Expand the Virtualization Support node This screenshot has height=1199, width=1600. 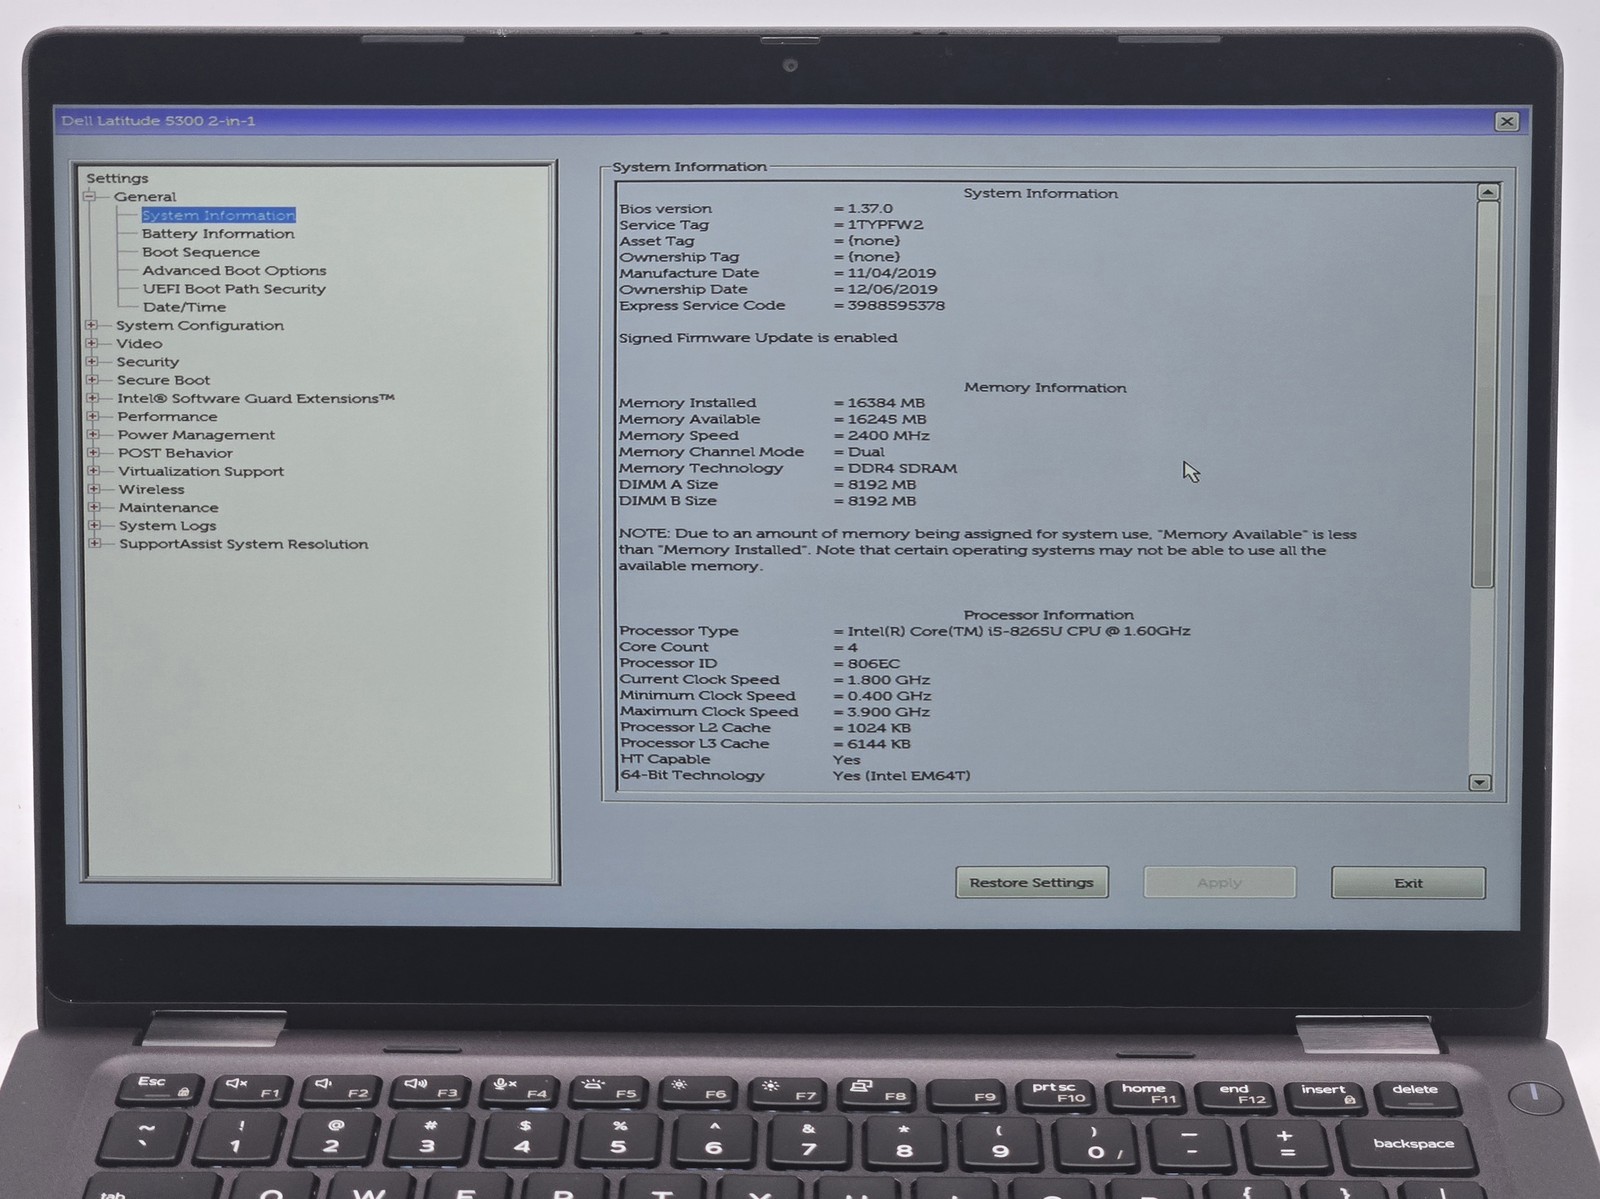click(93, 470)
